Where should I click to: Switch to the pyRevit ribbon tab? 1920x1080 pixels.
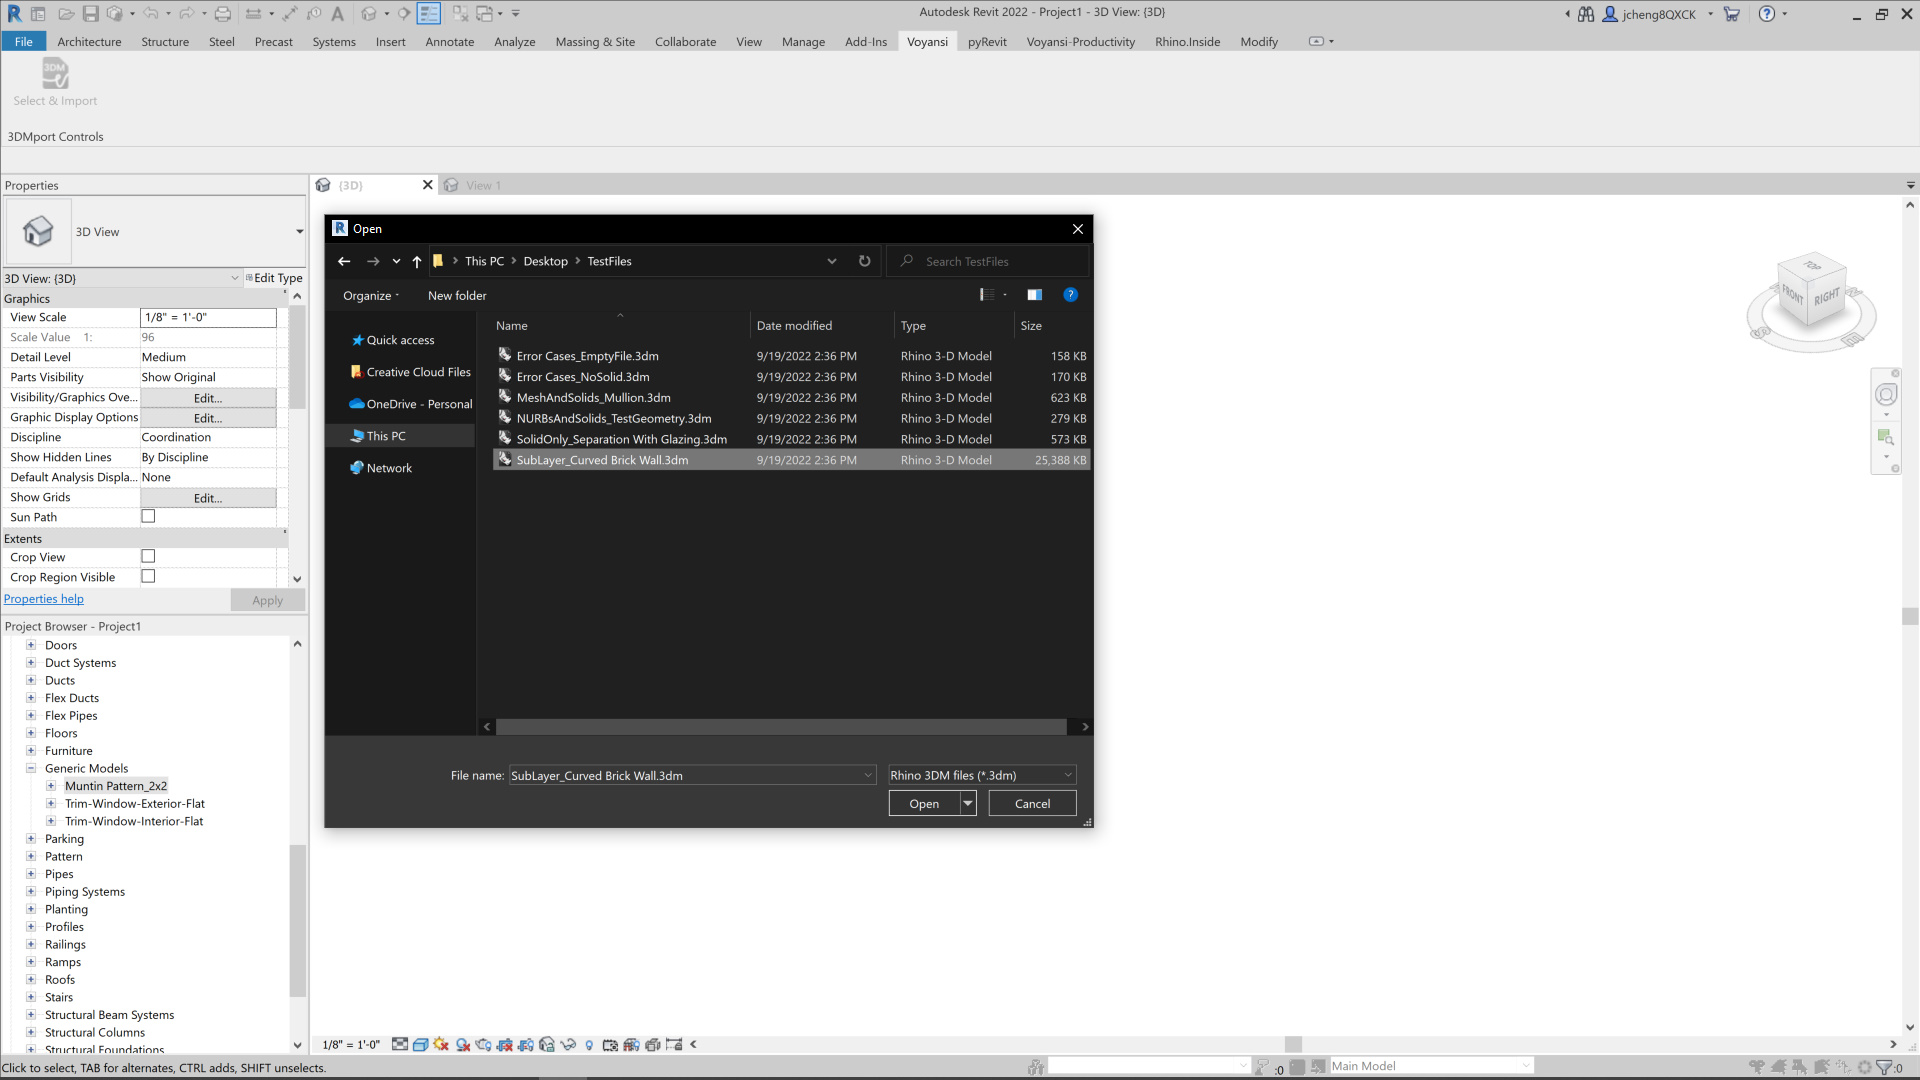coord(986,42)
